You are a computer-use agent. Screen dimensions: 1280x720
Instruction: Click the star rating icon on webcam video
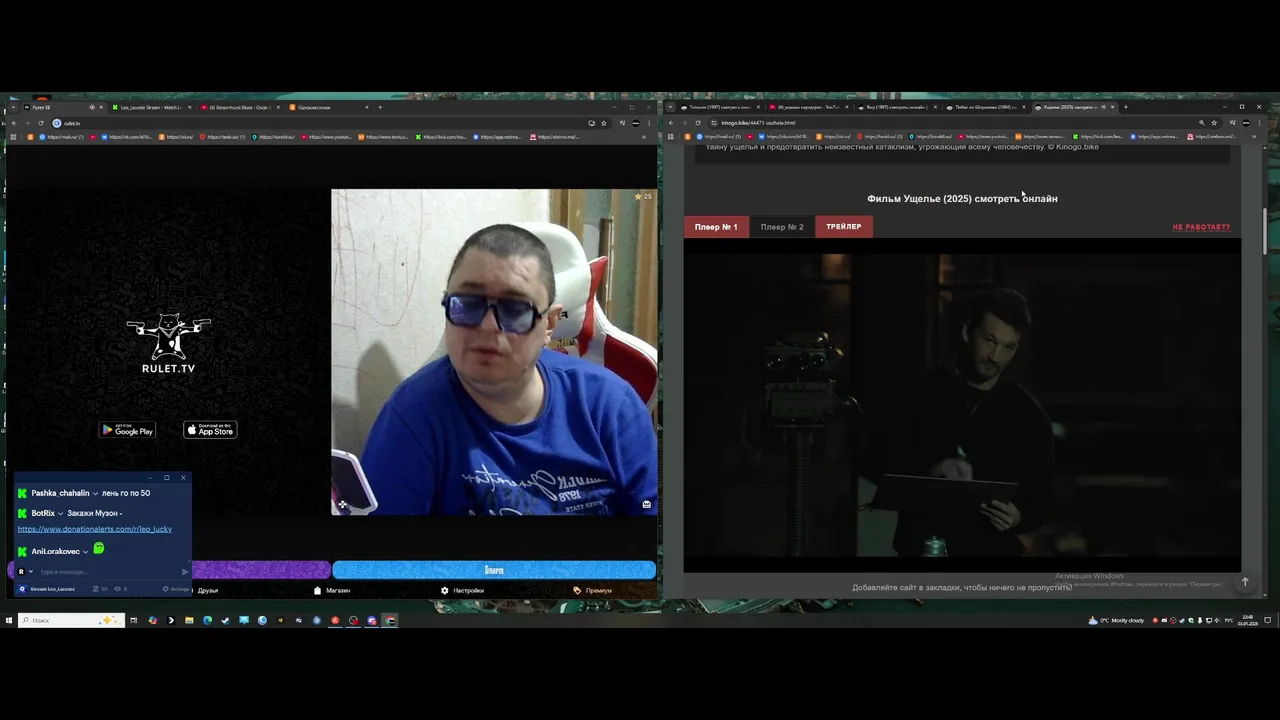pyautogui.click(x=638, y=196)
